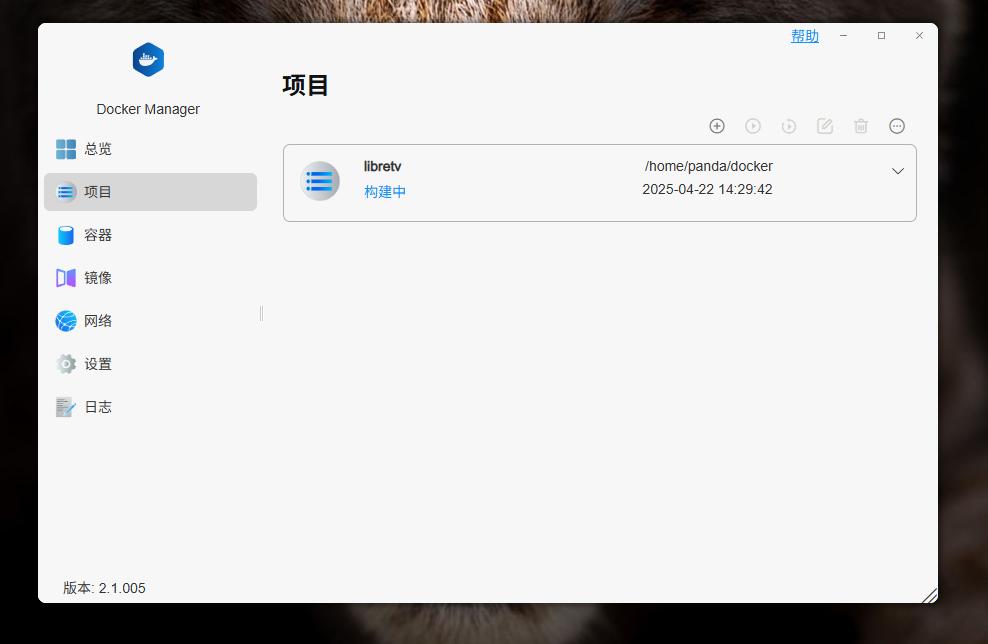The width and height of the screenshot is (988, 644).
Task: Open the more options ellipsis icon
Action: [897, 126]
